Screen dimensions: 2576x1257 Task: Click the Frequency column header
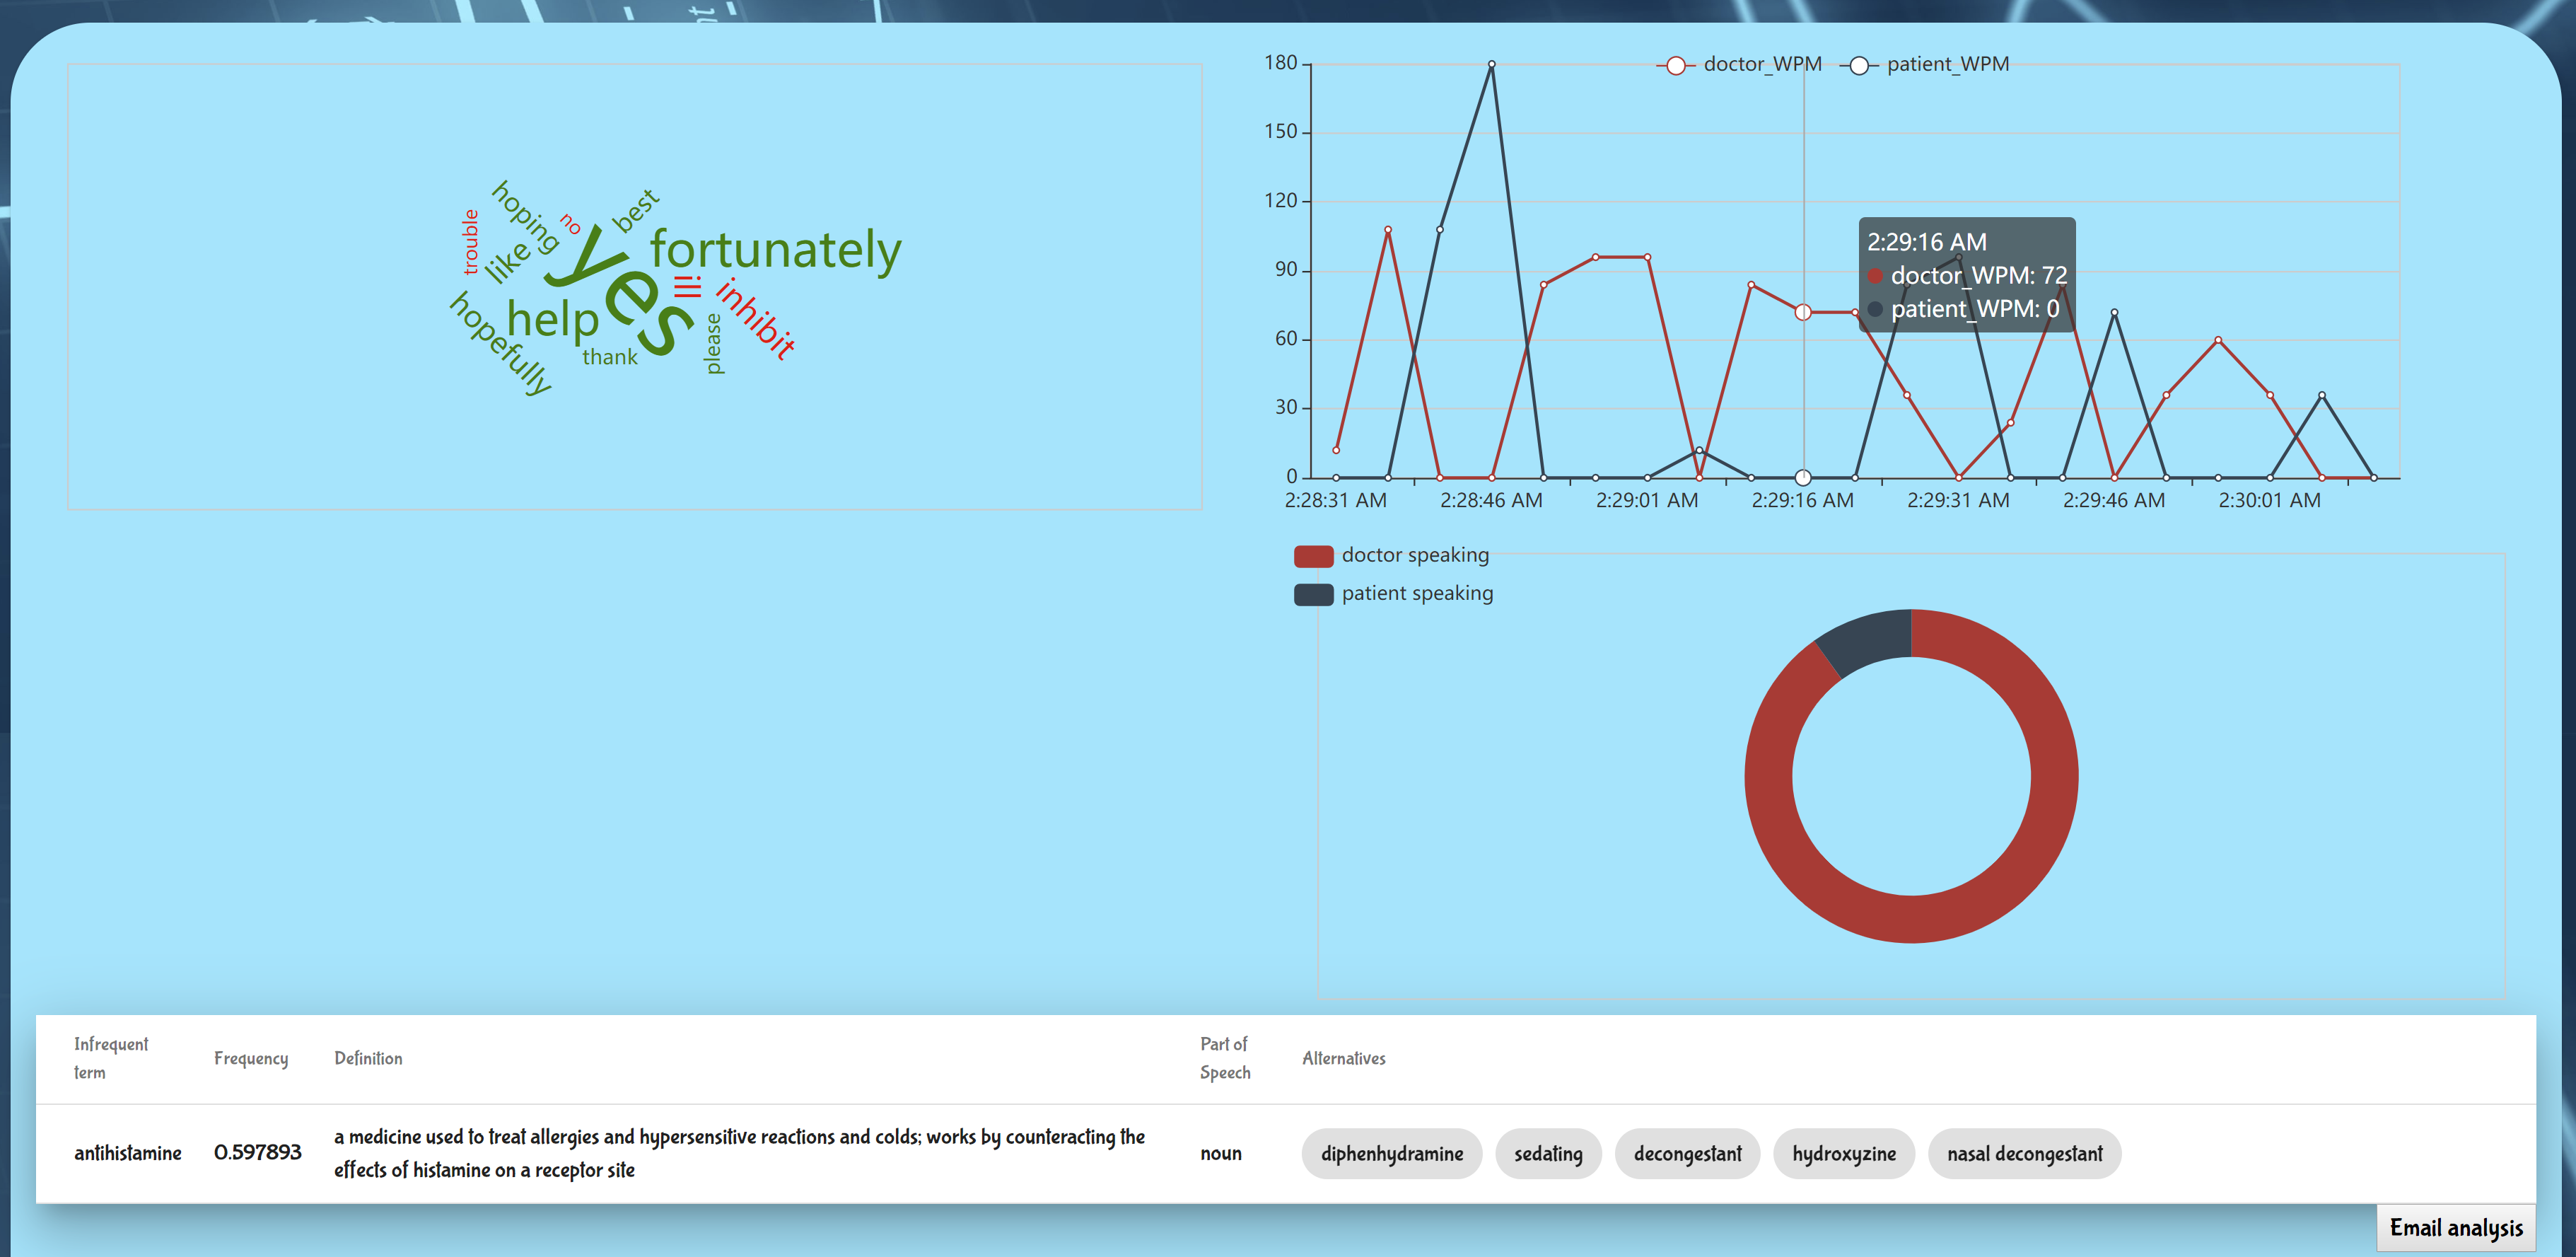tap(250, 1058)
